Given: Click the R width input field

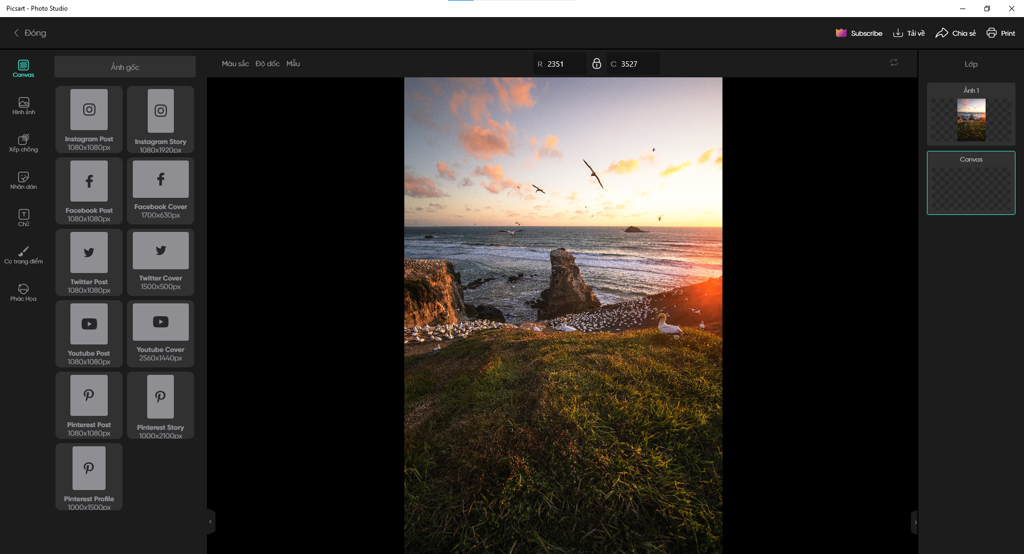Looking at the screenshot, I should (560, 63).
